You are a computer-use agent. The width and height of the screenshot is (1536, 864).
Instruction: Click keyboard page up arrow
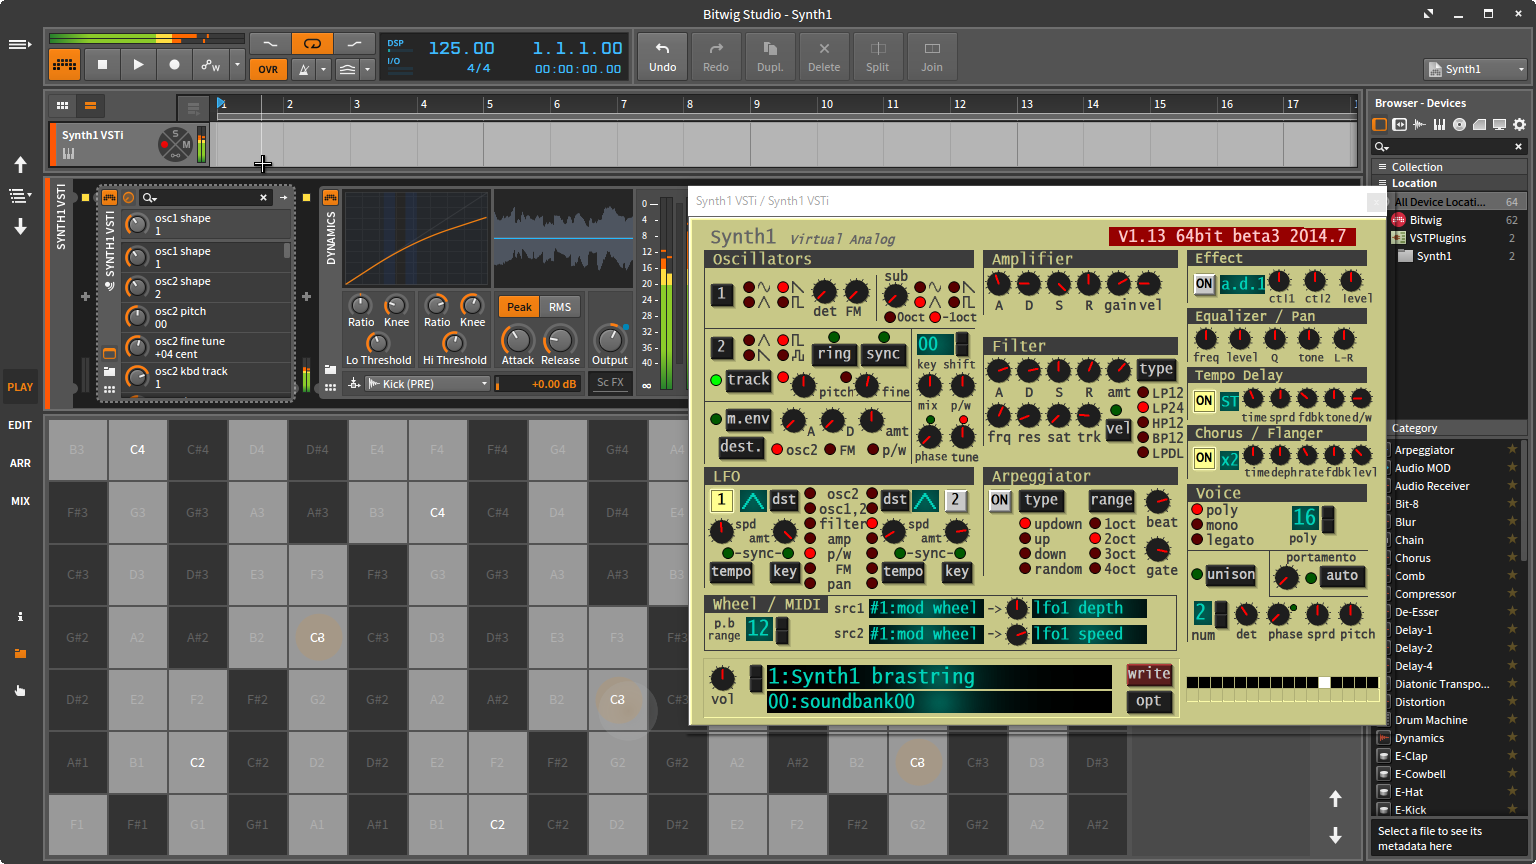coord(1335,798)
